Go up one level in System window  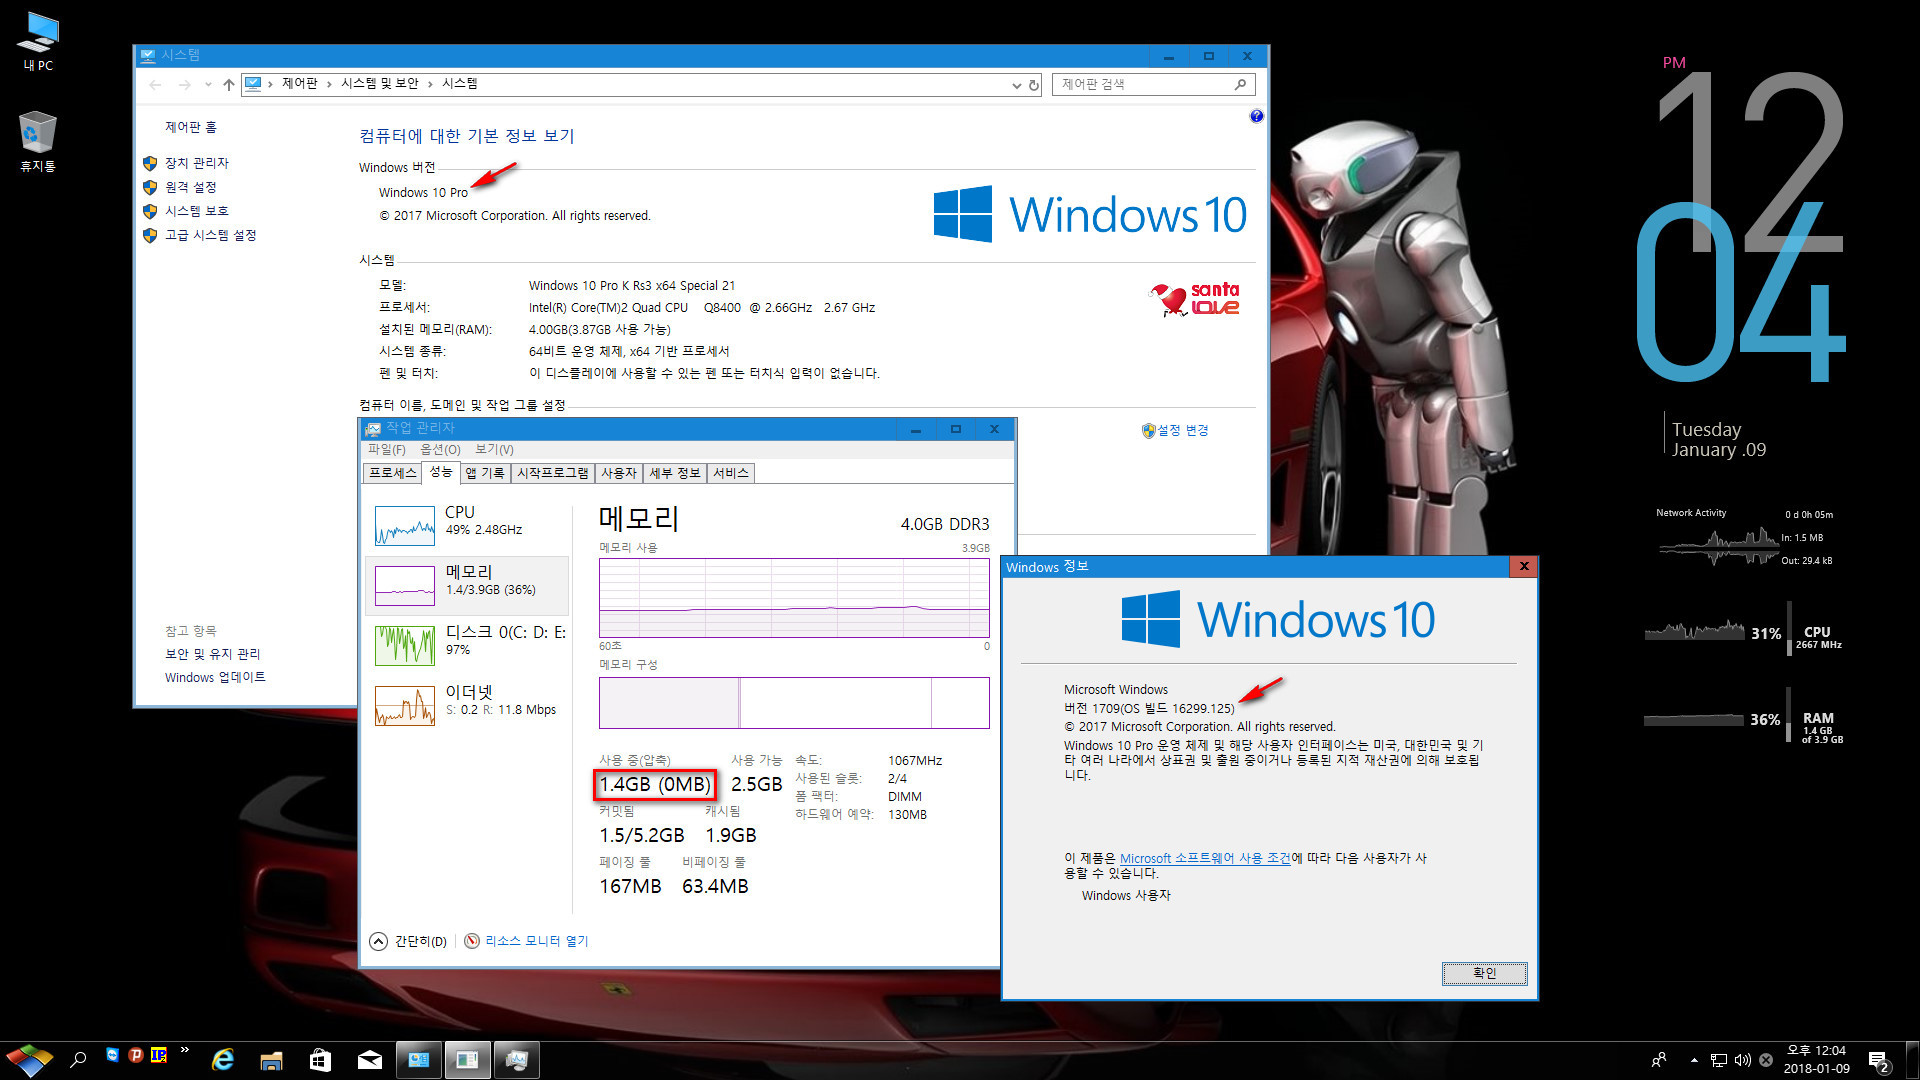[x=229, y=84]
